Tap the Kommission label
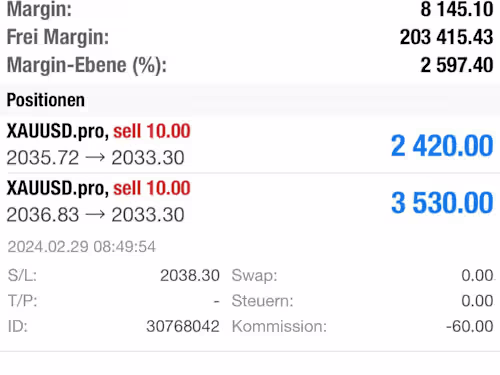 coord(279,326)
